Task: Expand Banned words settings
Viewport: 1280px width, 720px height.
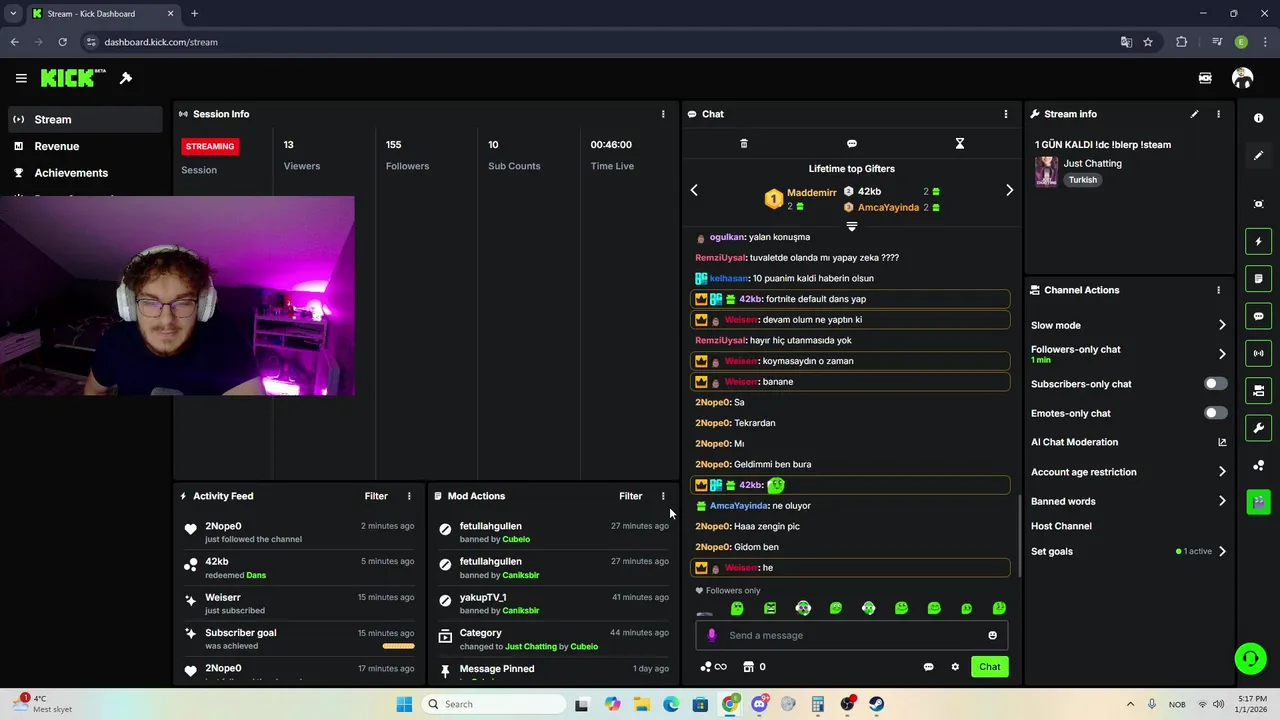Action: (1222, 501)
